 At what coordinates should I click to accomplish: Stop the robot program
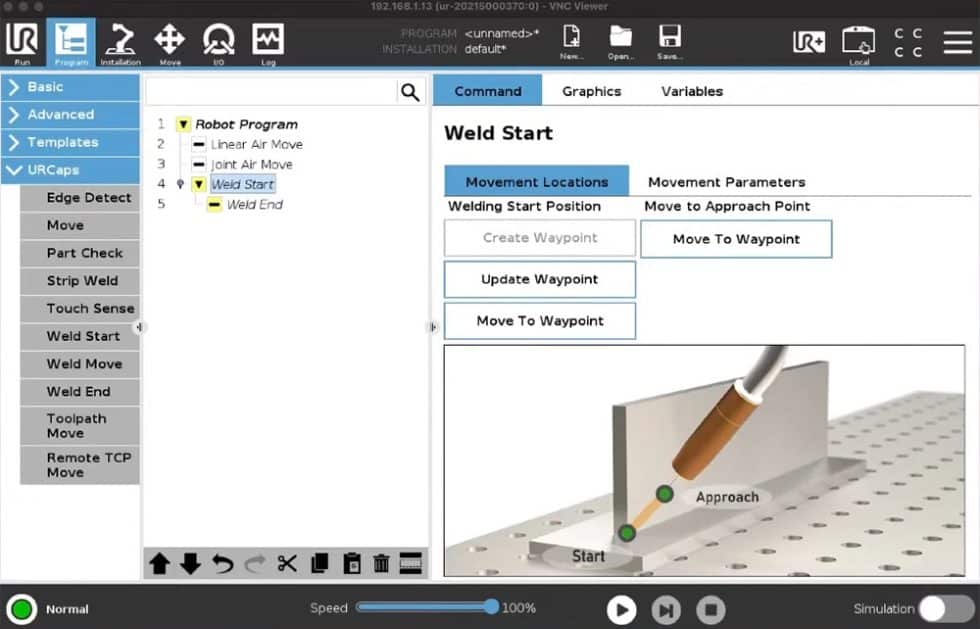tap(711, 610)
